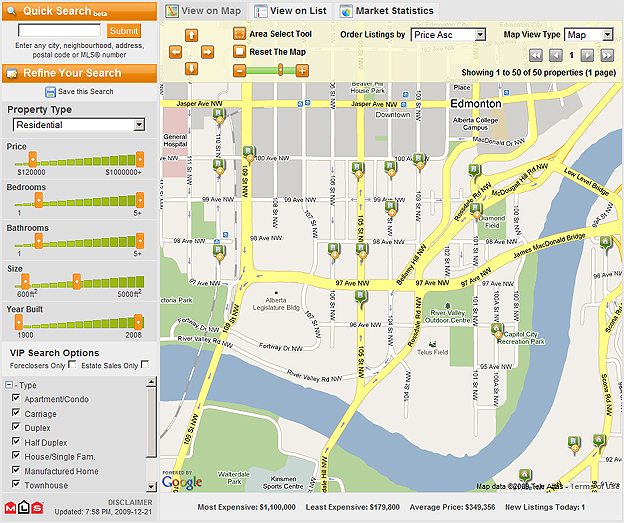The image size is (624, 523).
Task: Click the Size upper slider handle
Action: (x=77, y=281)
